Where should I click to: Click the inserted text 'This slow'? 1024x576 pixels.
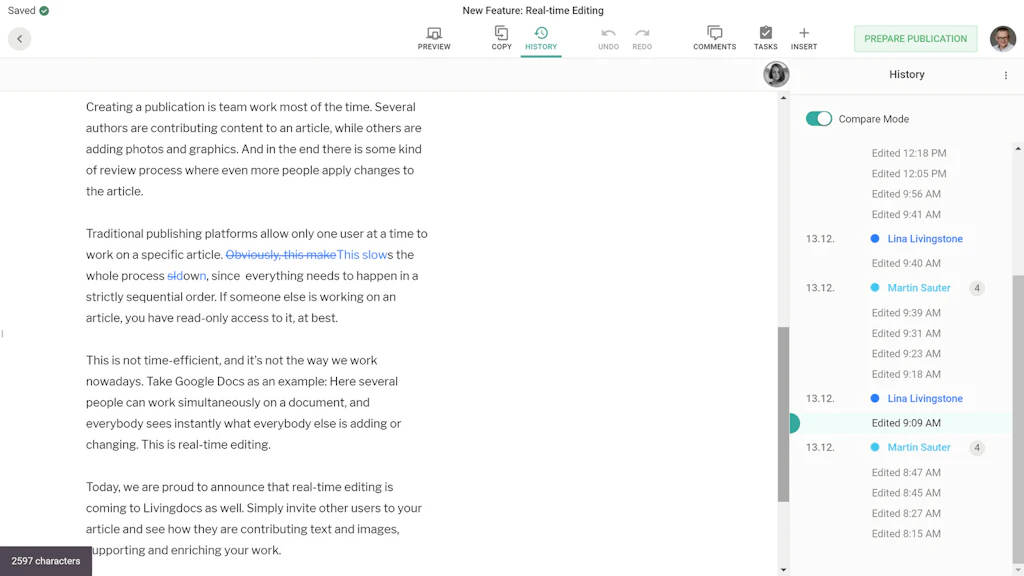pos(362,255)
